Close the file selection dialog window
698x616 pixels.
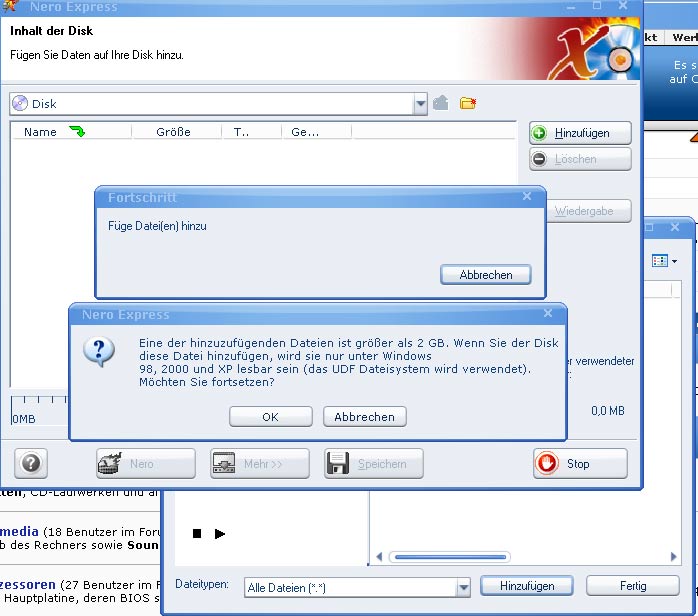[675, 227]
